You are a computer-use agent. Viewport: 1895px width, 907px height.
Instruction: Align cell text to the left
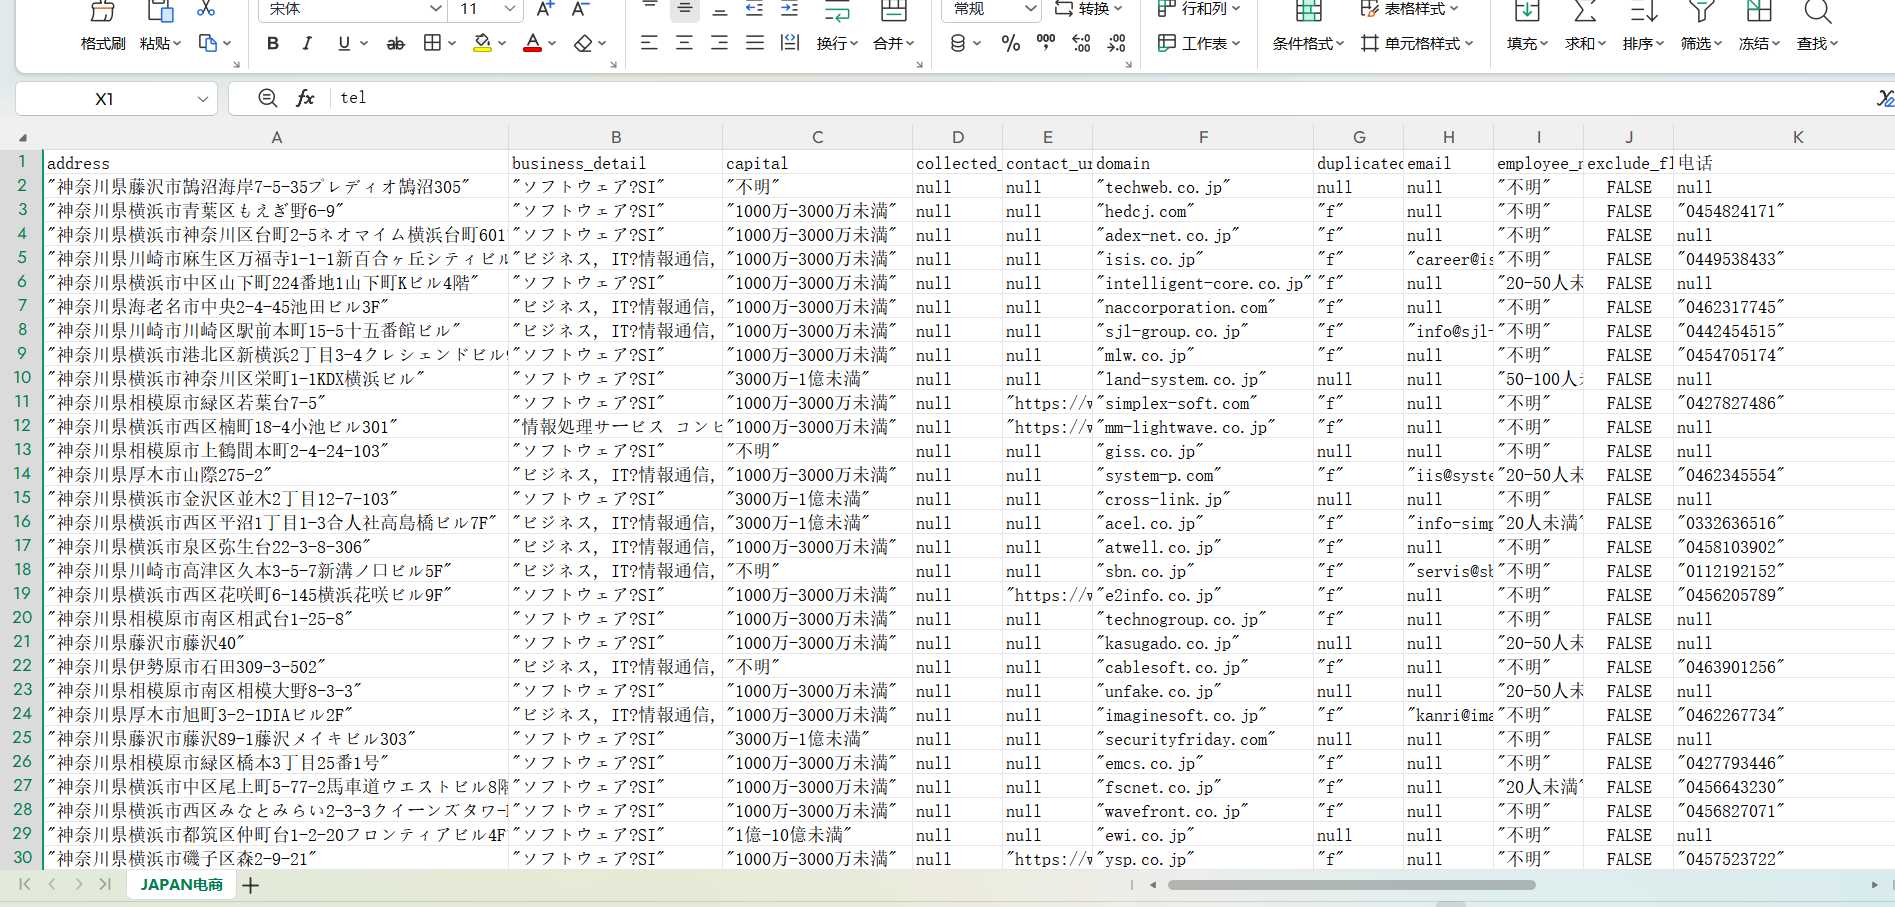tap(649, 43)
